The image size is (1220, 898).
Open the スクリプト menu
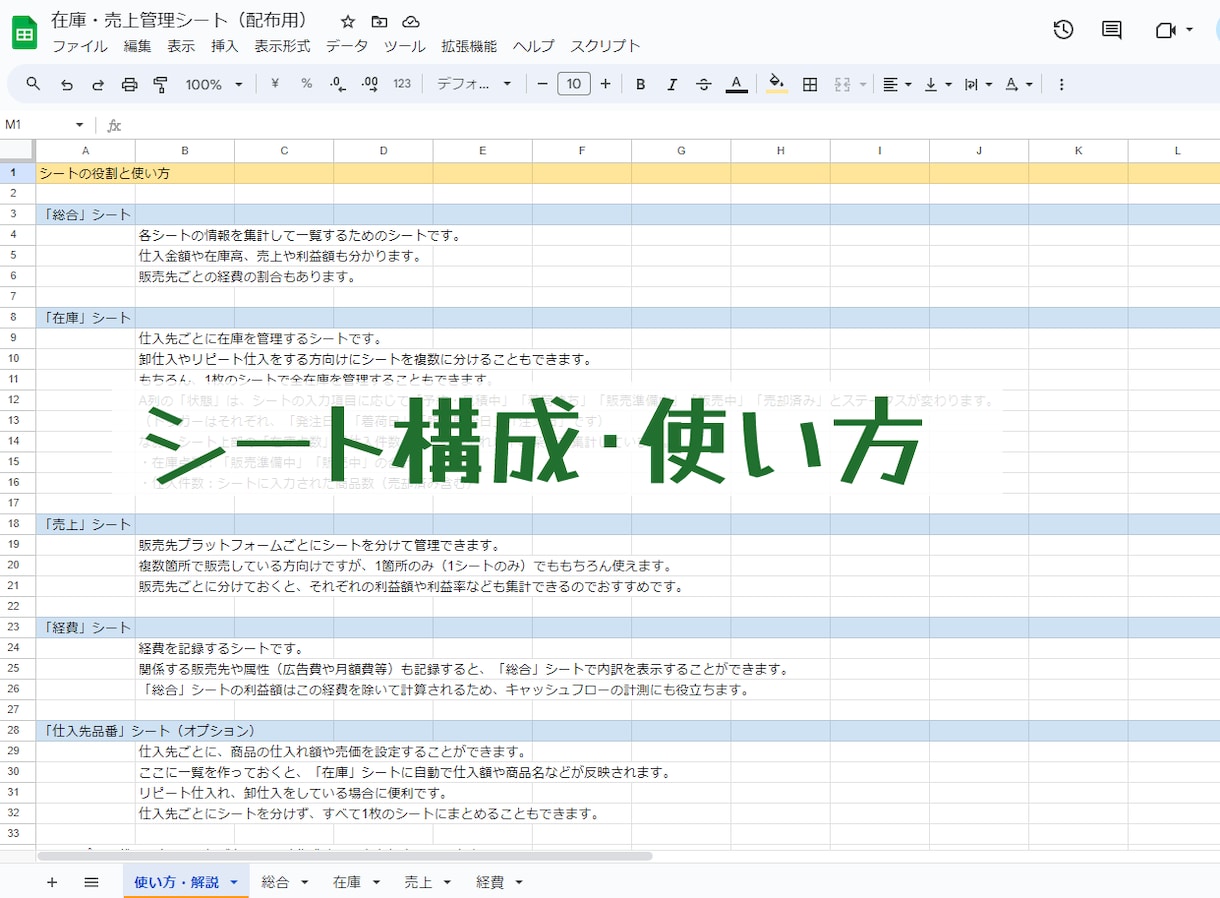(605, 46)
